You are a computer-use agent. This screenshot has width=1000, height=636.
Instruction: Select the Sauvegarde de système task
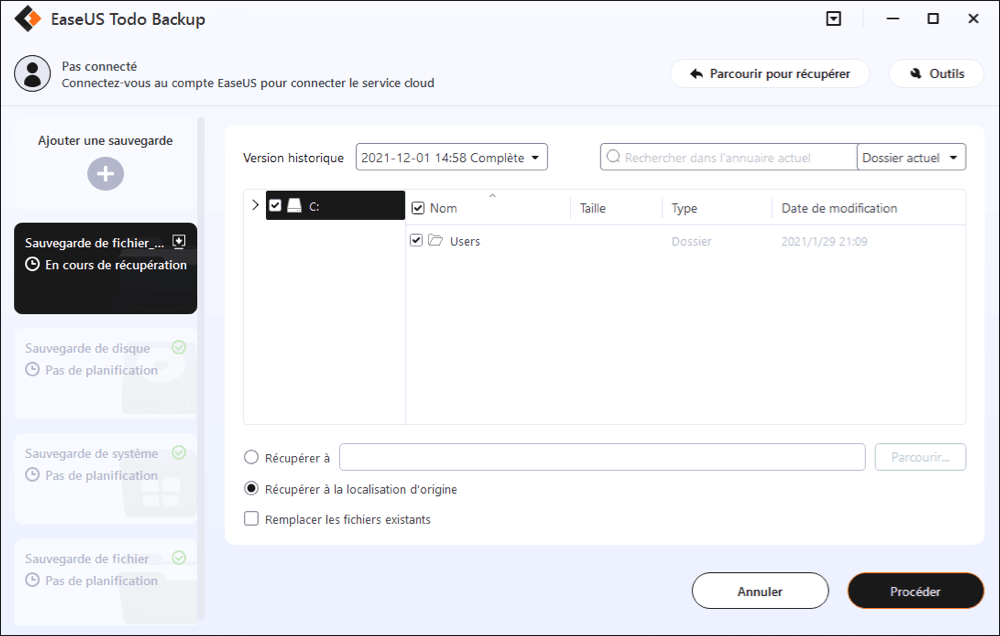click(105, 479)
